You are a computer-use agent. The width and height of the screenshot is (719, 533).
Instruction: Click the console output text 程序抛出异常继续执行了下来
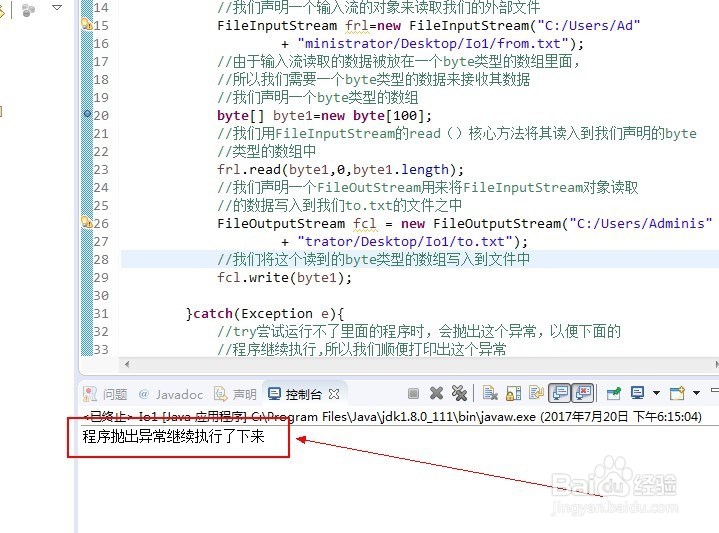(x=173, y=436)
